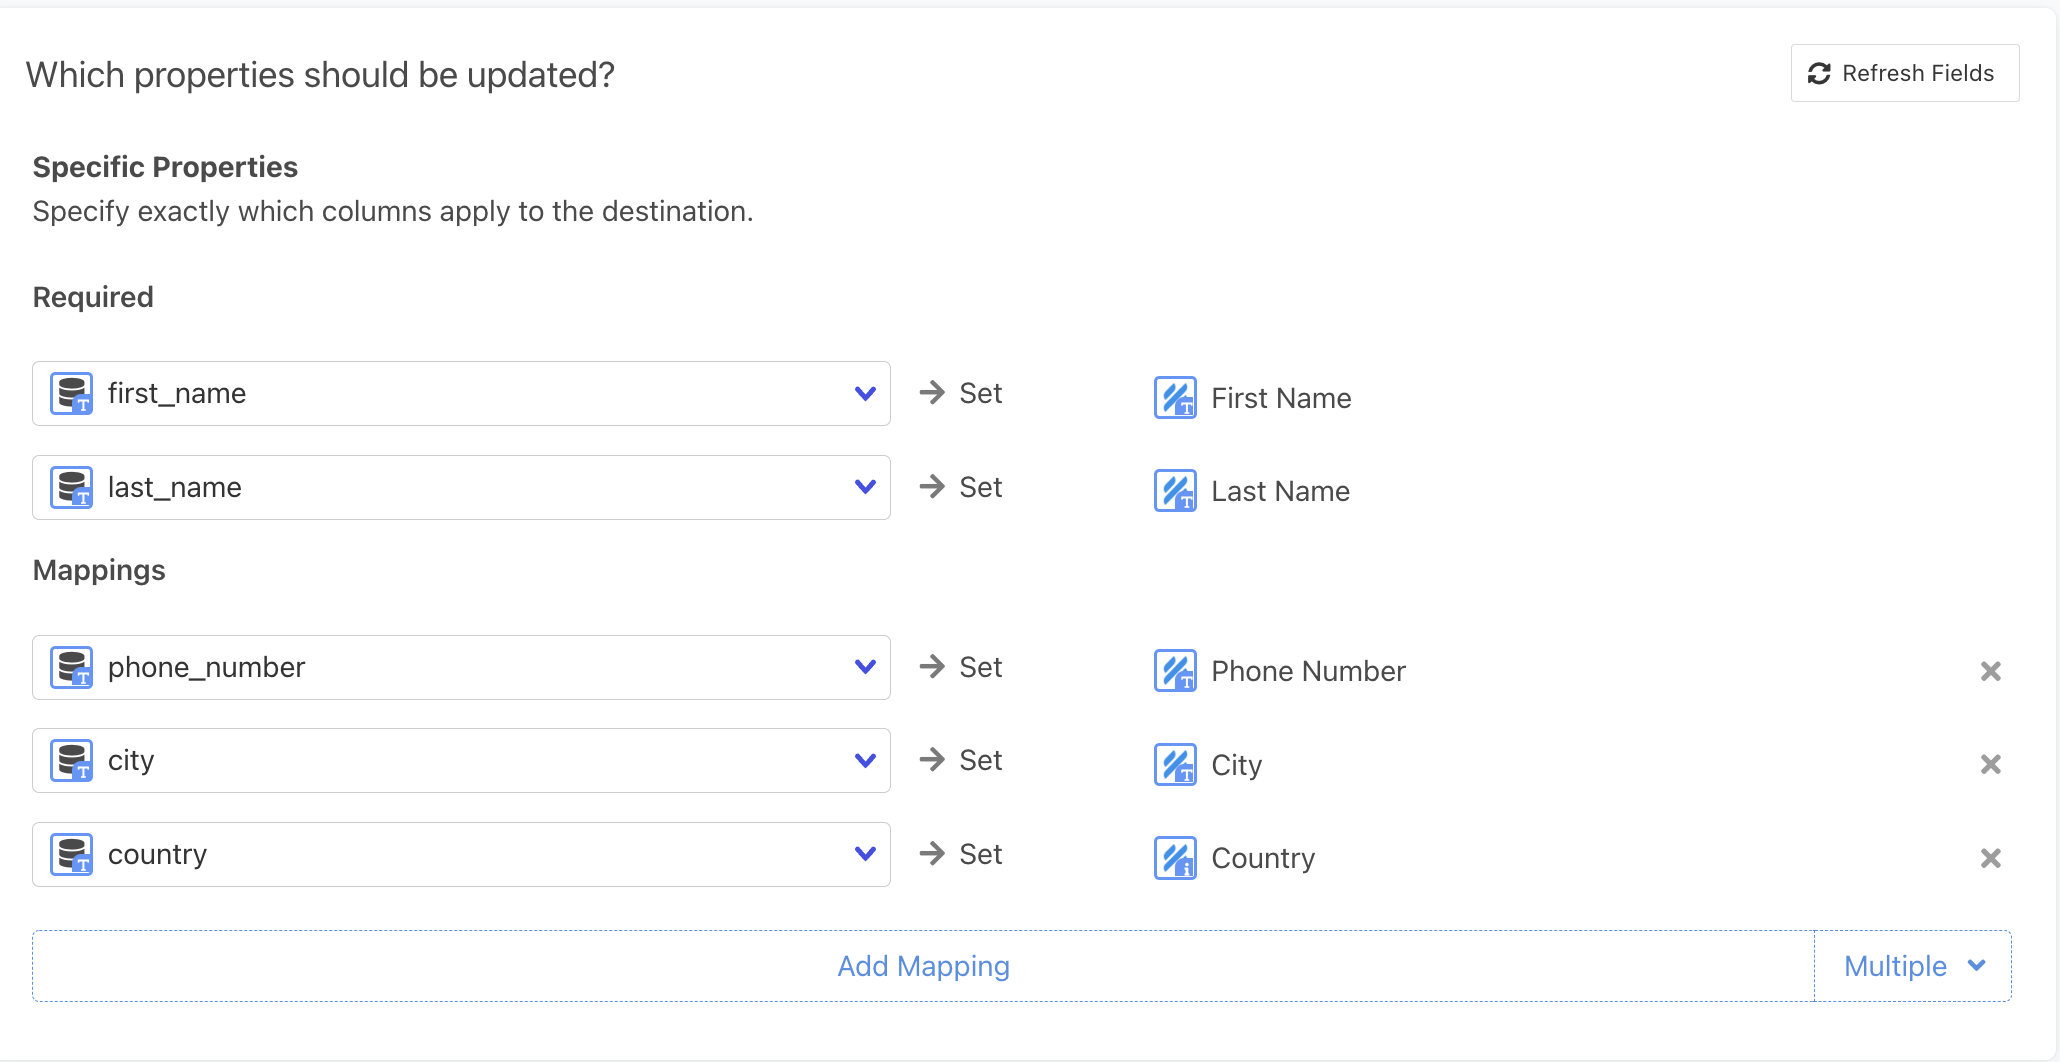Expand the first_name column dropdown
Image resolution: width=2060 pixels, height=1062 pixels.
[x=865, y=394]
